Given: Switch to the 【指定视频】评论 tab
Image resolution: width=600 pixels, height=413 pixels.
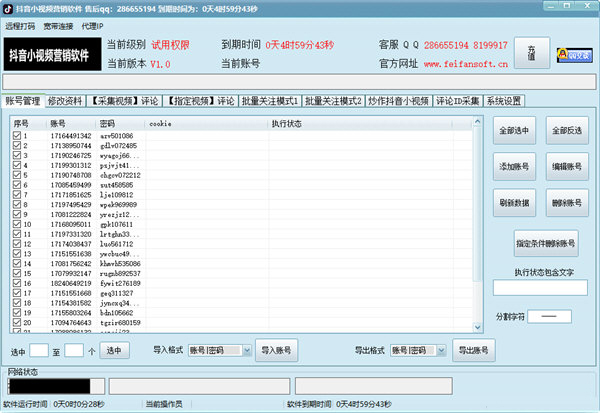Looking at the screenshot, I should click(x=201, y=101).
